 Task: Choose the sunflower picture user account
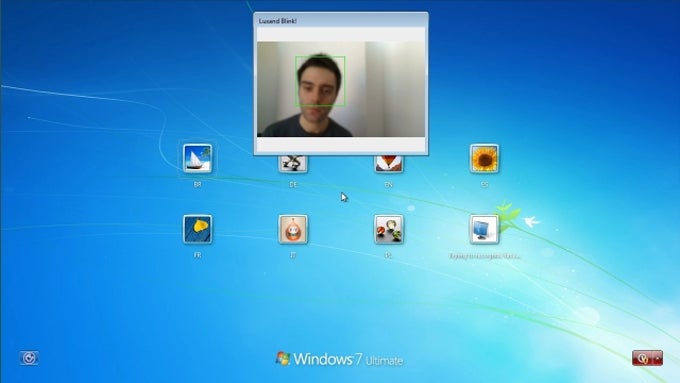point(484,159)
